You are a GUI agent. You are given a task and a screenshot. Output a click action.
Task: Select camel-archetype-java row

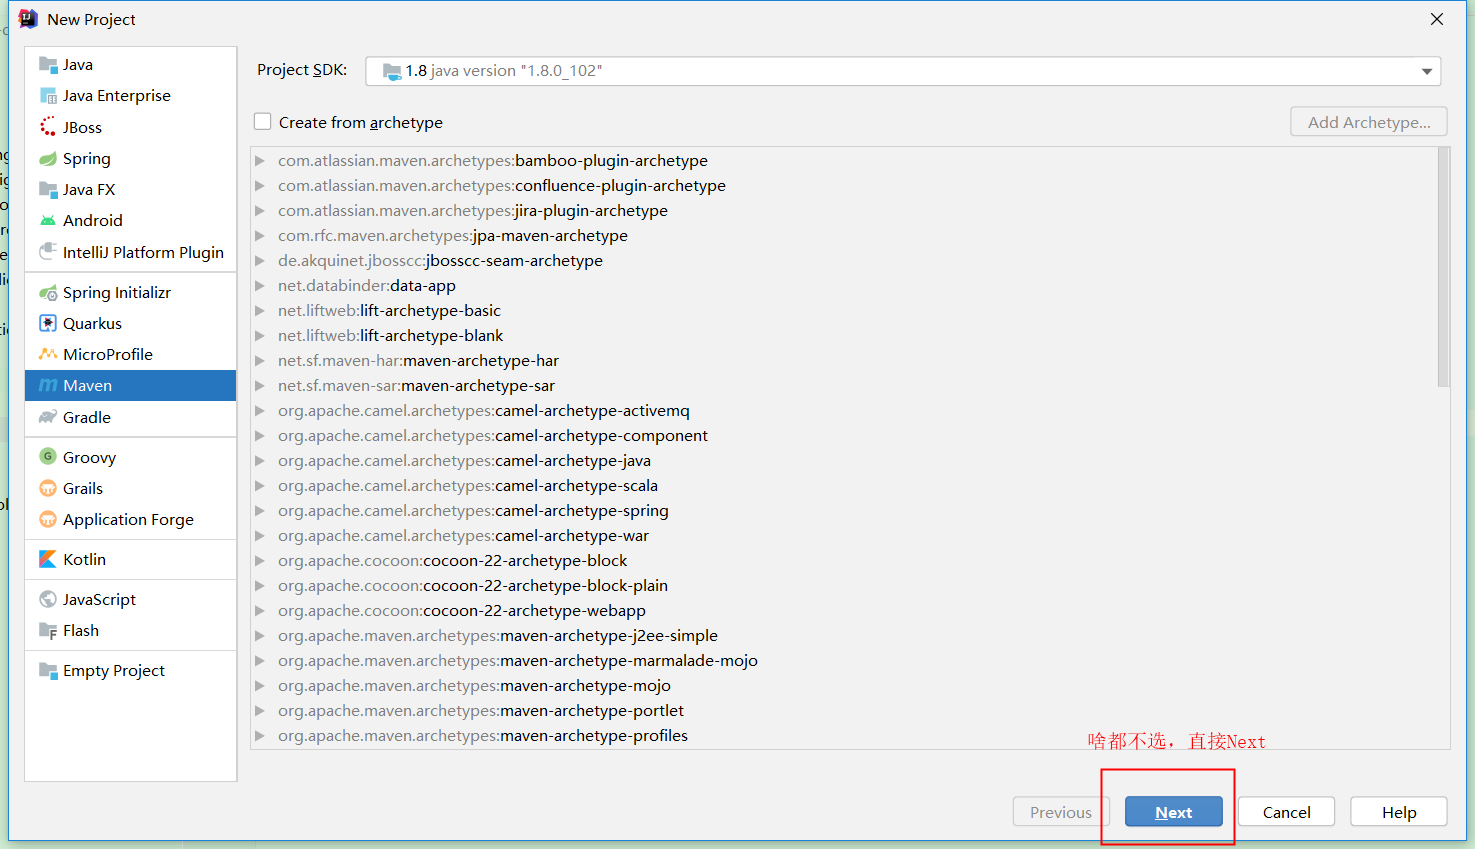coord(843,460)
